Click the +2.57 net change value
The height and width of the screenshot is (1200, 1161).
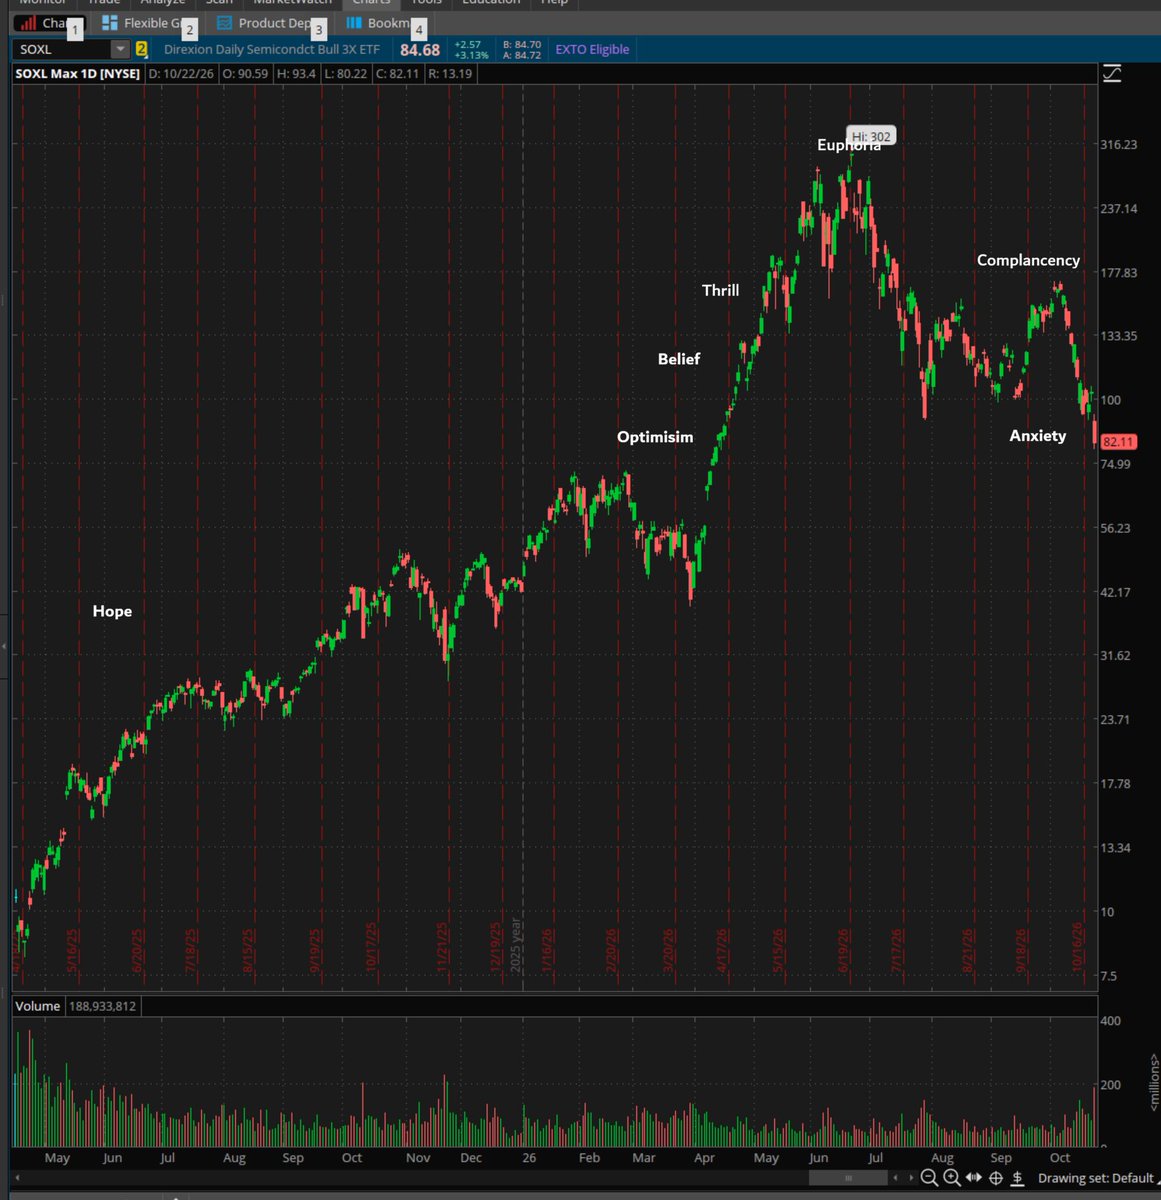467,44
